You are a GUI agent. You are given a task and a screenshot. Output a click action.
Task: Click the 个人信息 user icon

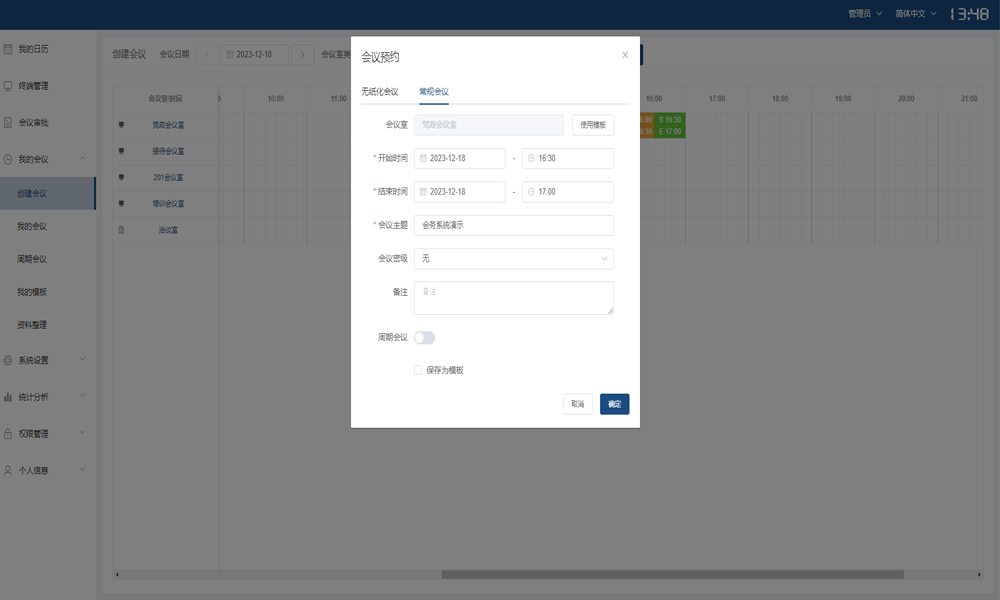coord(8,470)
